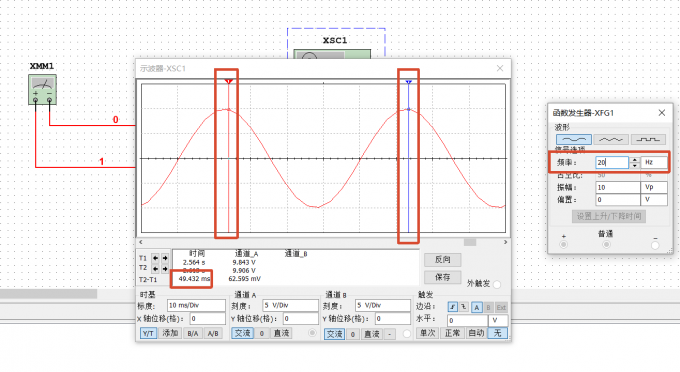Select 单次 single trigger mode
680x372 pixels.
[427, 333]
